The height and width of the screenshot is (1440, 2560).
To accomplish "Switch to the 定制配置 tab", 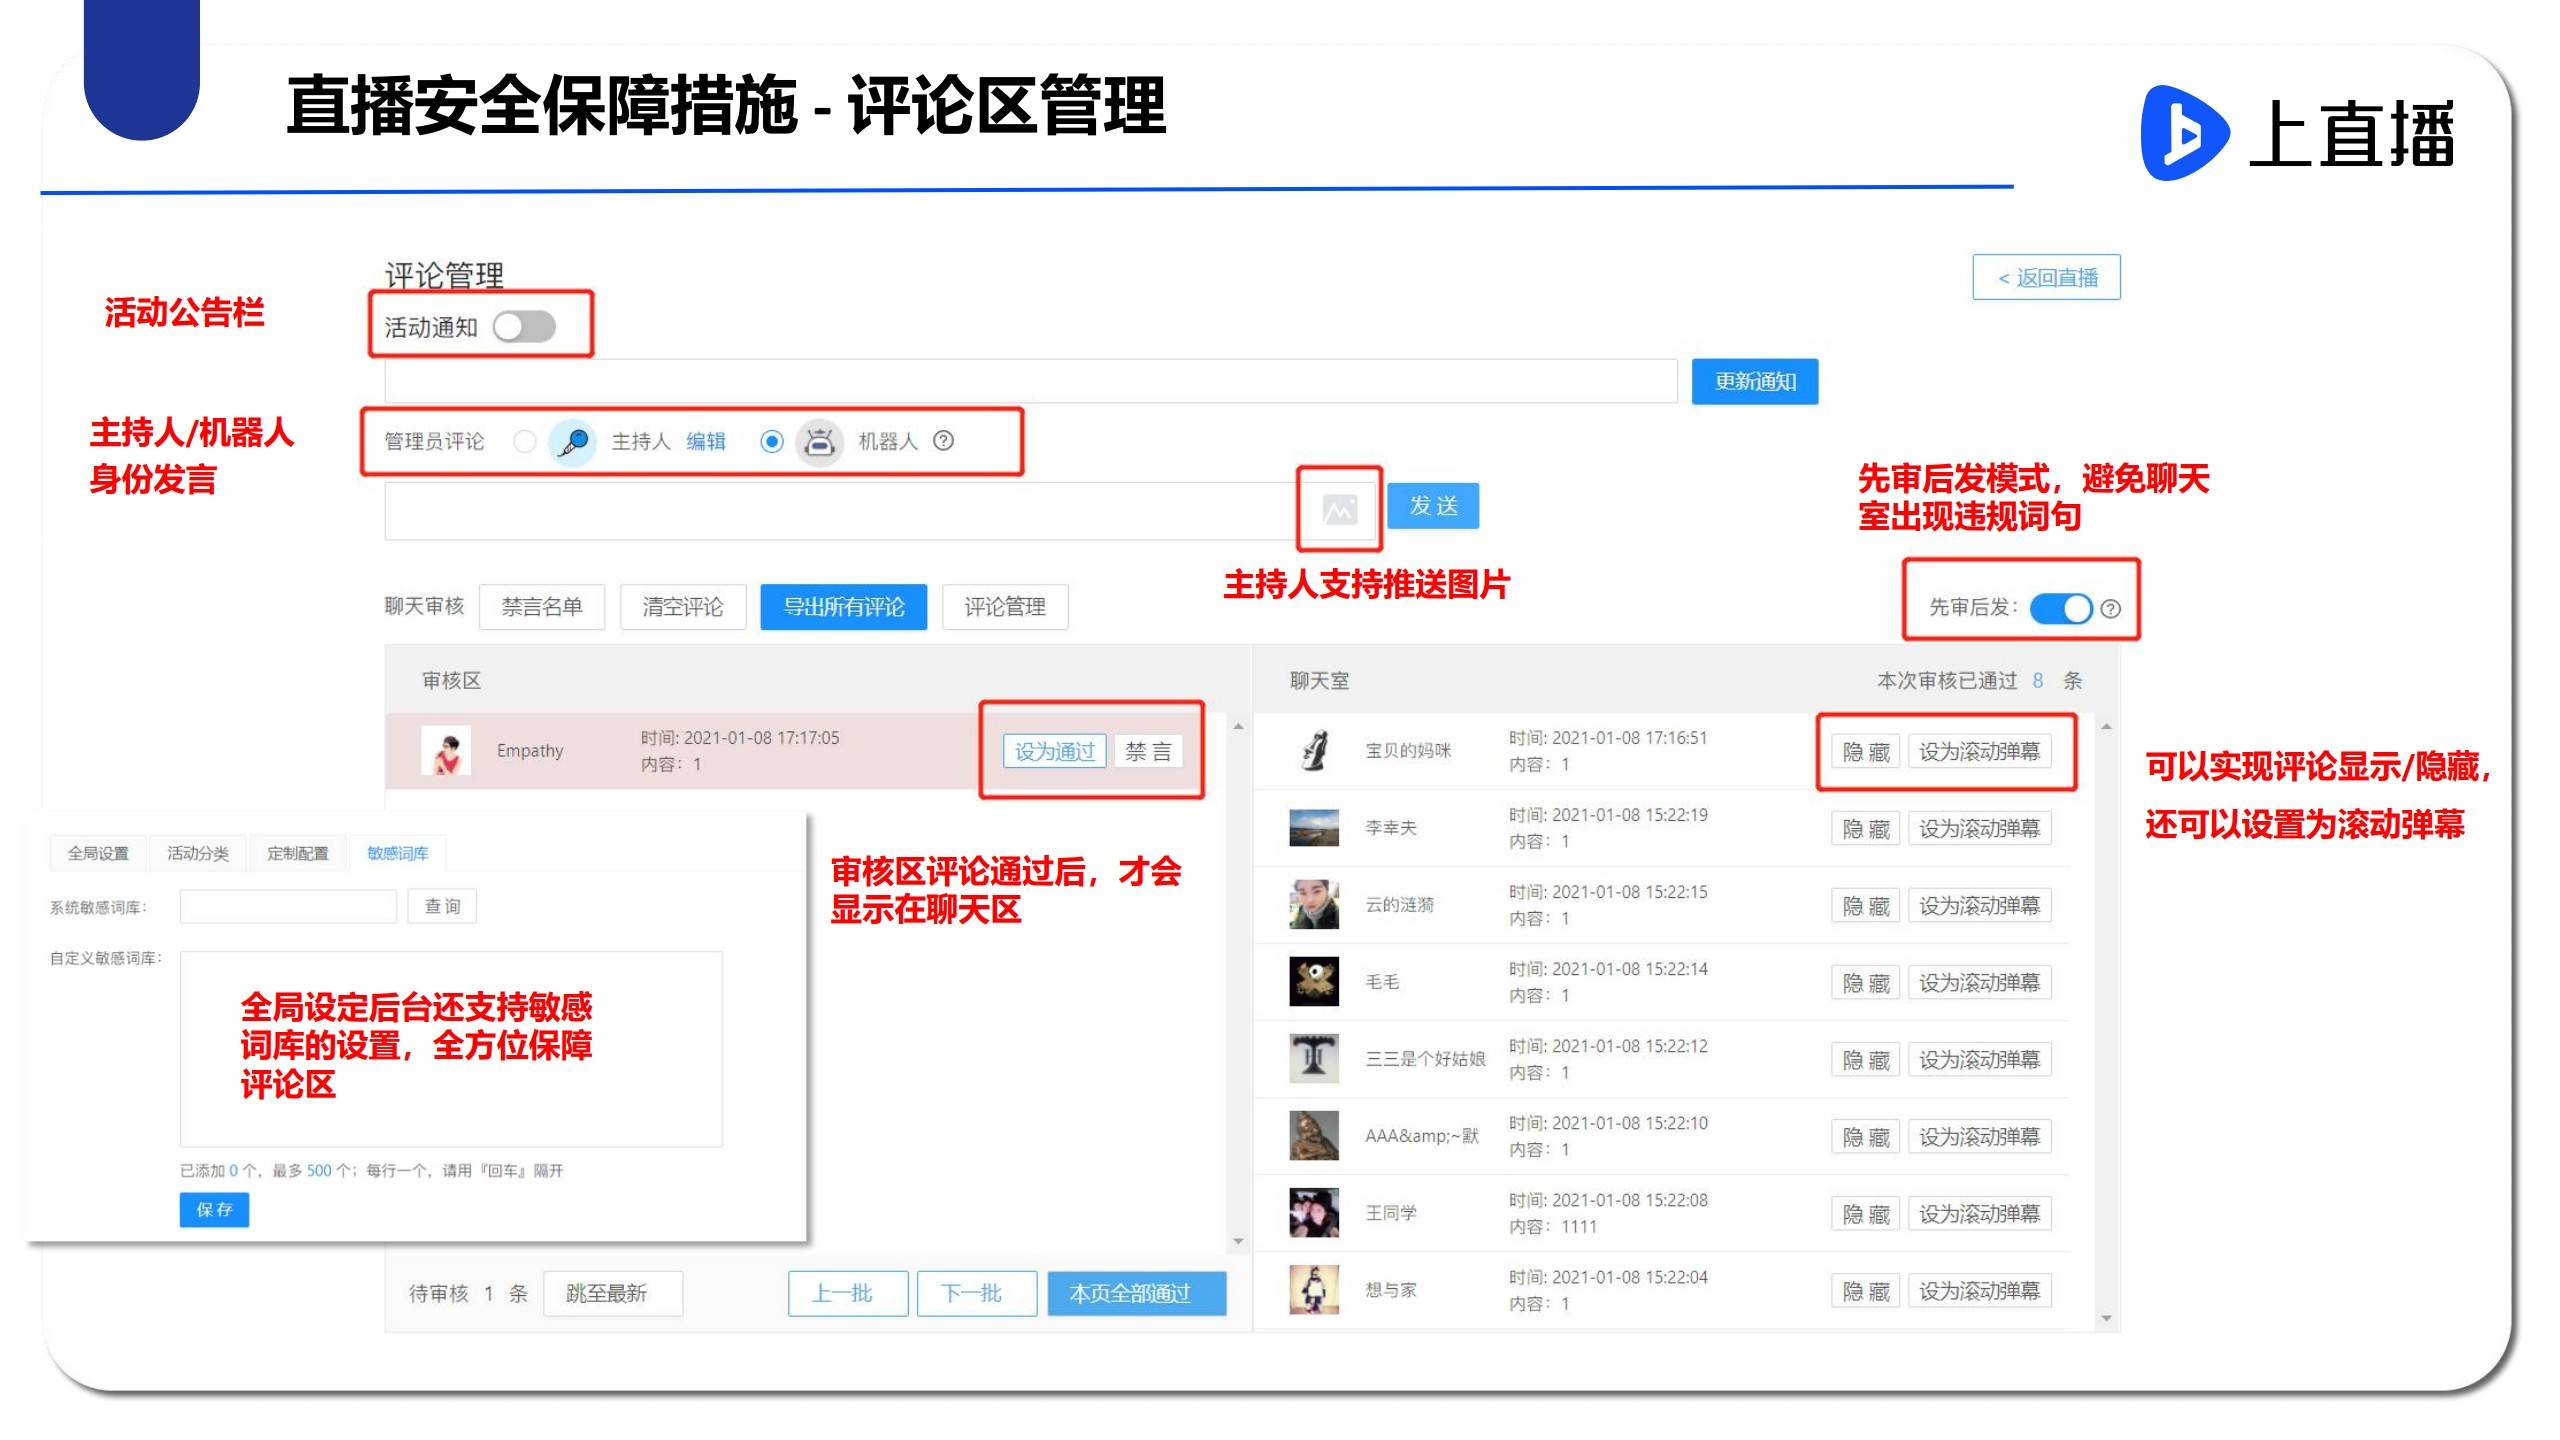I will pos(298,853).
